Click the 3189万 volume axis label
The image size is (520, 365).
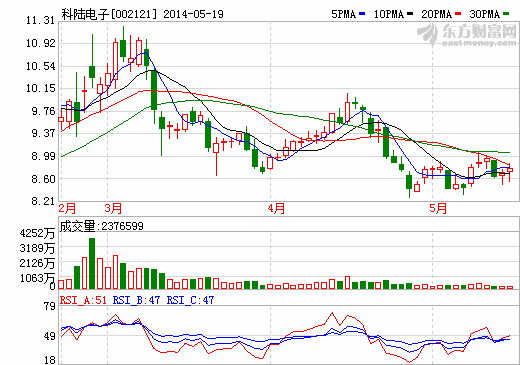37,248
